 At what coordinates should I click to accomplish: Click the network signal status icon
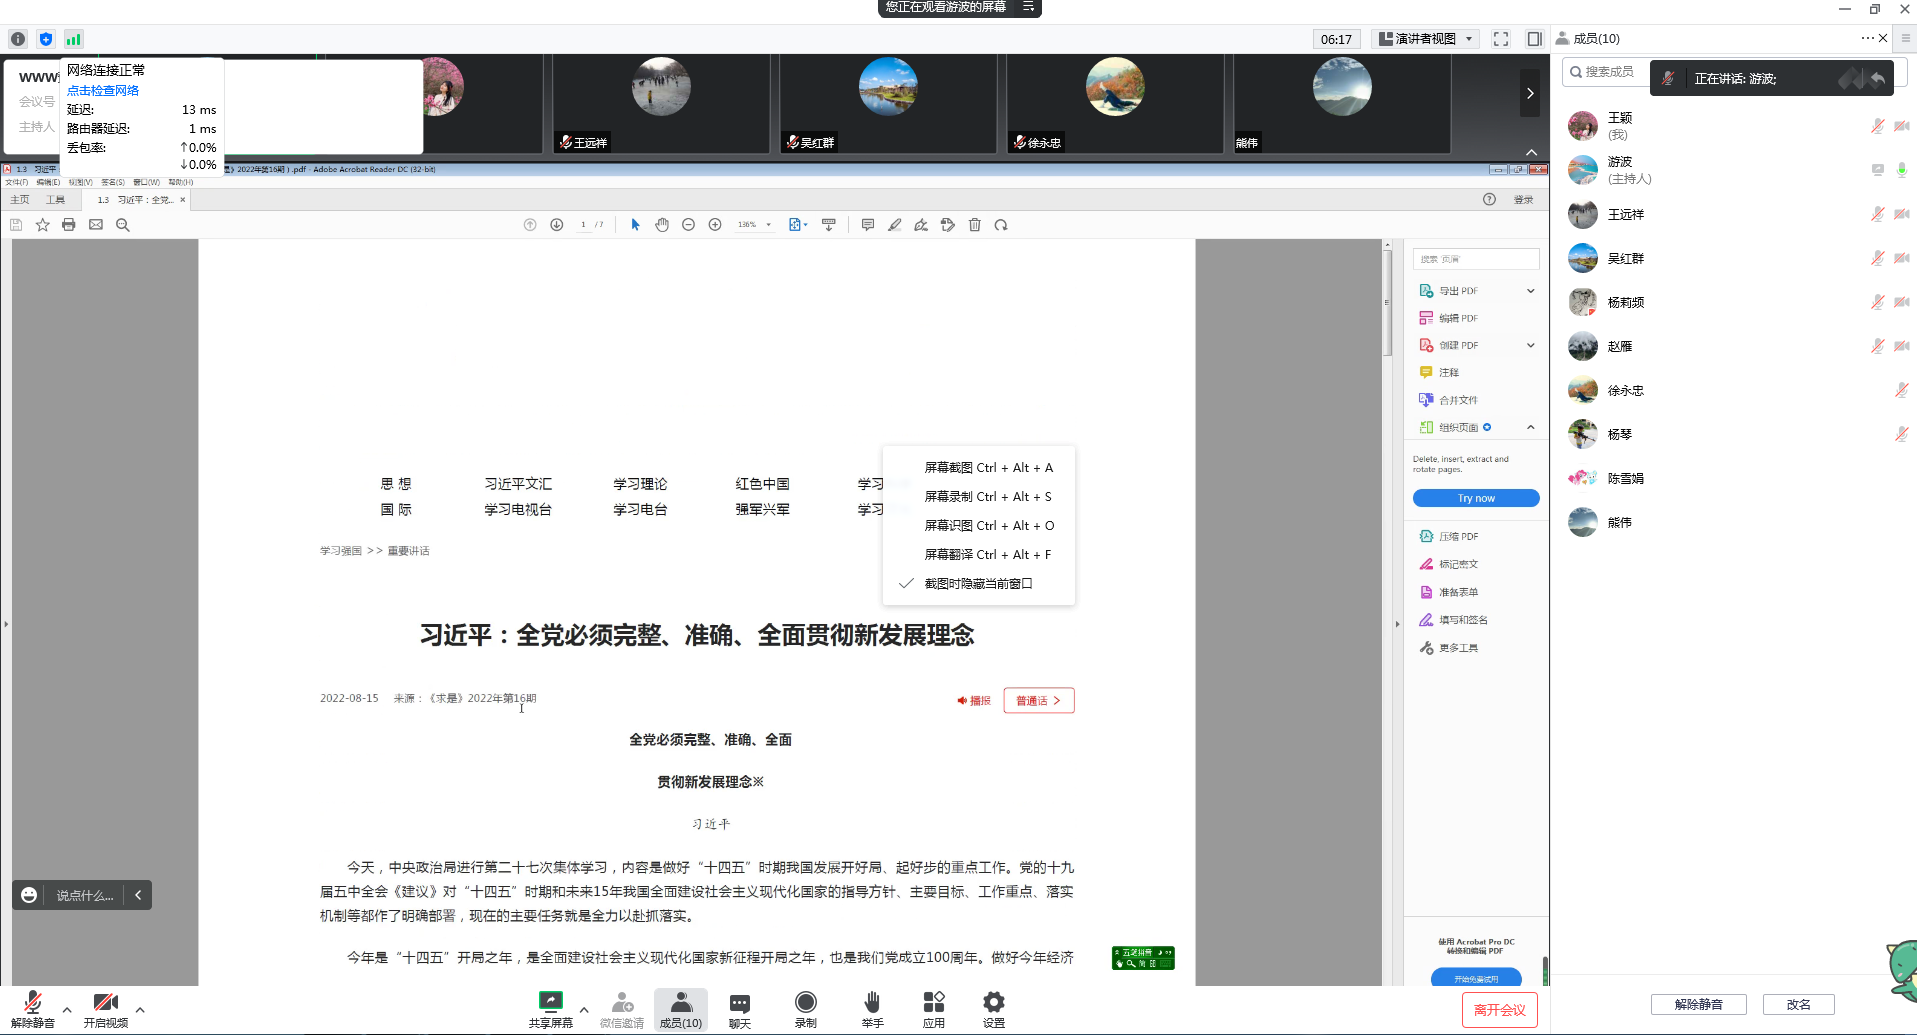73,39
